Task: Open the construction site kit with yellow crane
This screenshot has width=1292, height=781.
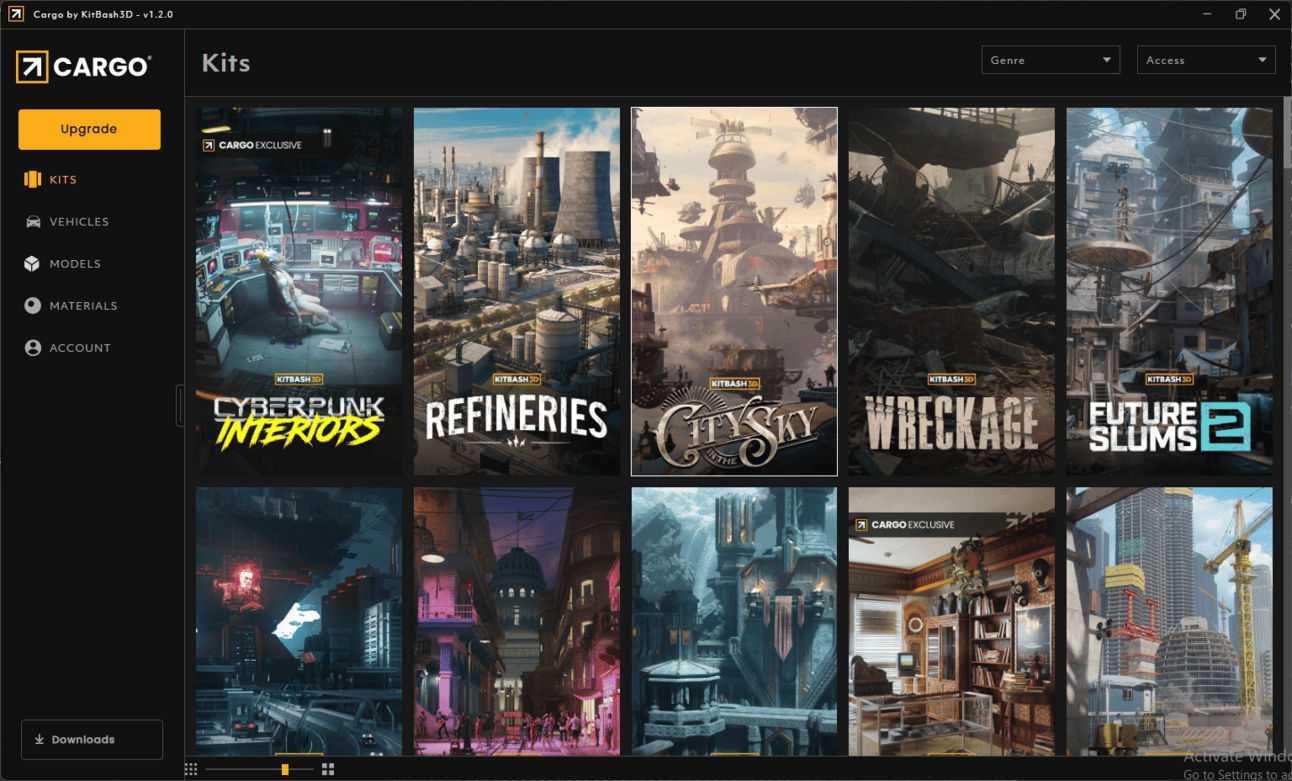Action: point(1169,621)
